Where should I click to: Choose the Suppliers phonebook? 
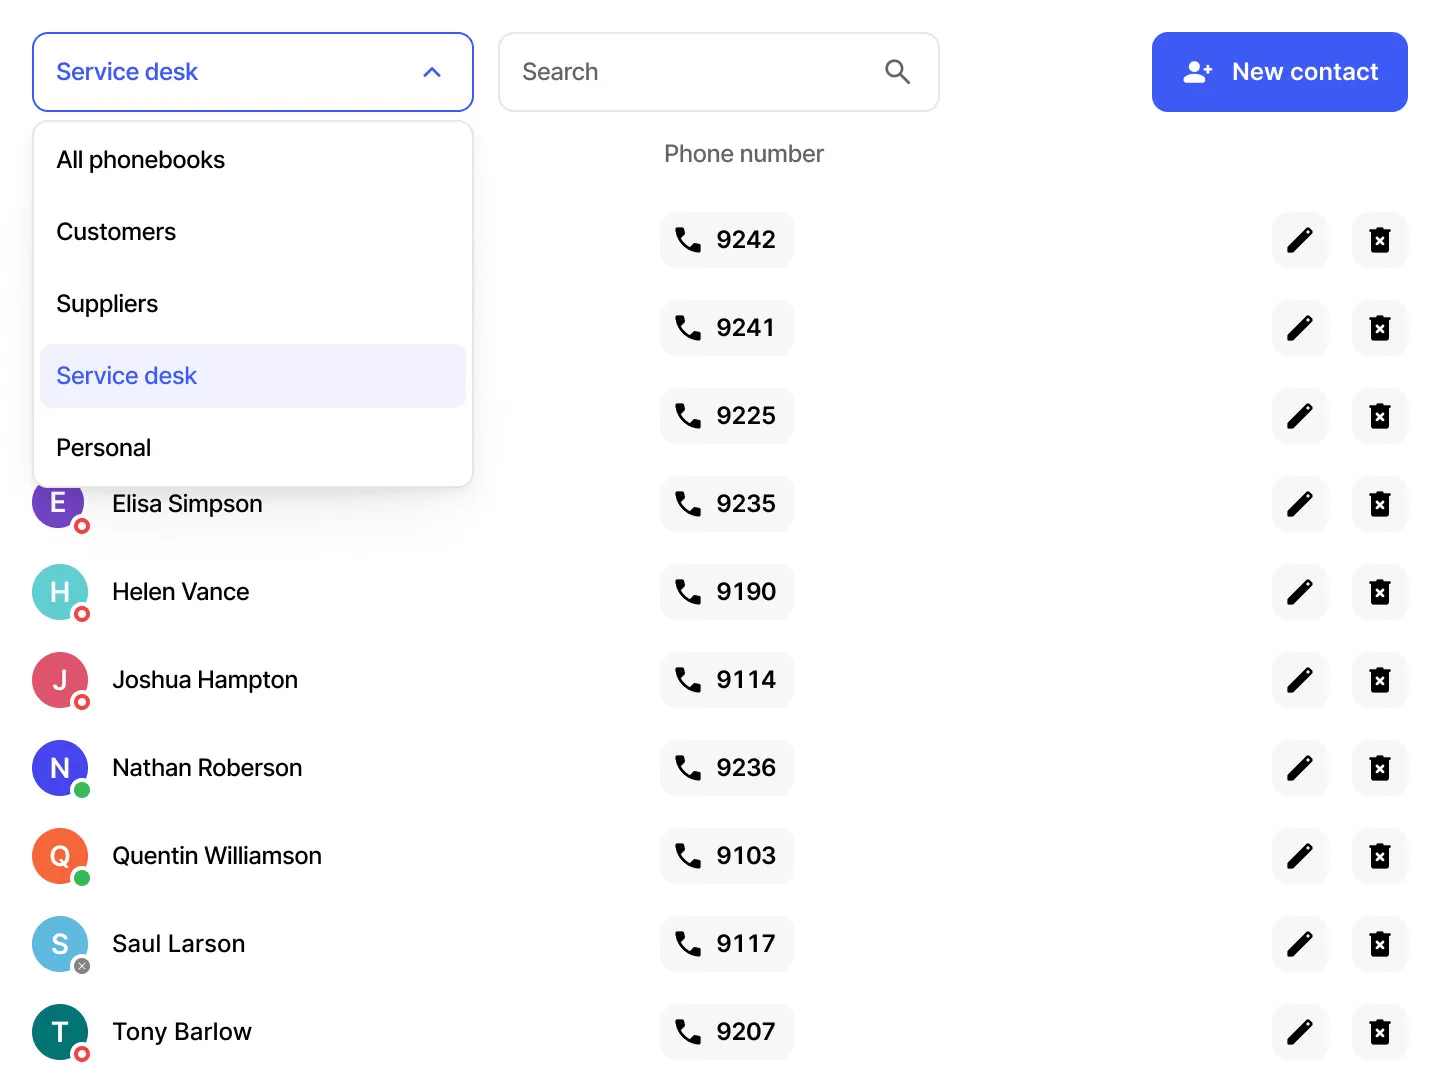(x=253, y=304)
